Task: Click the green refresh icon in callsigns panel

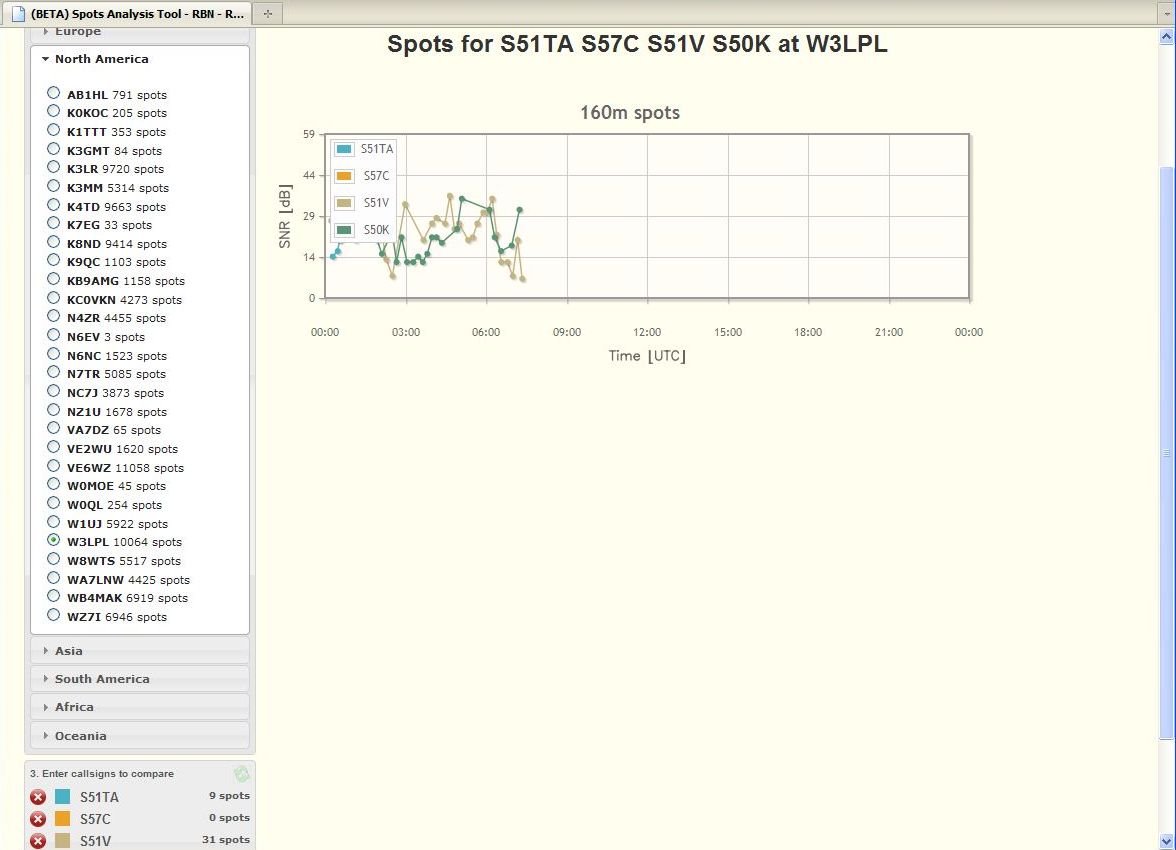Action: point(241,774)
